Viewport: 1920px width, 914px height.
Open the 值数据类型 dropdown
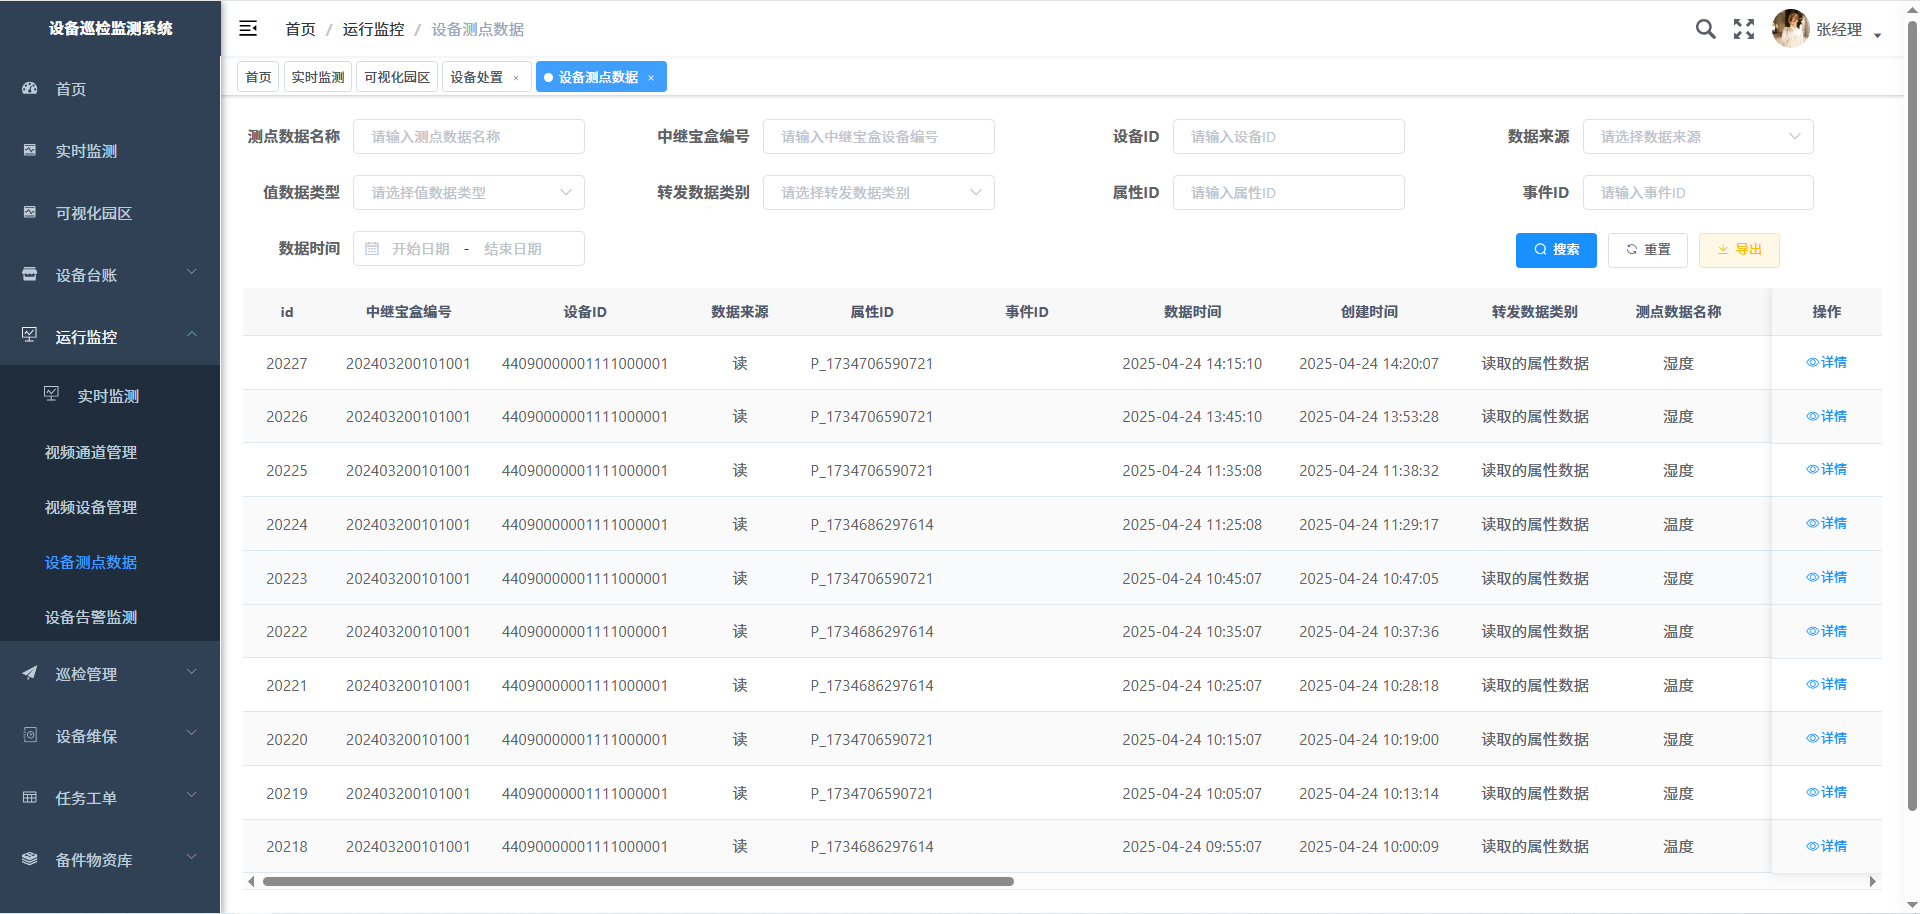pos(468,193)
